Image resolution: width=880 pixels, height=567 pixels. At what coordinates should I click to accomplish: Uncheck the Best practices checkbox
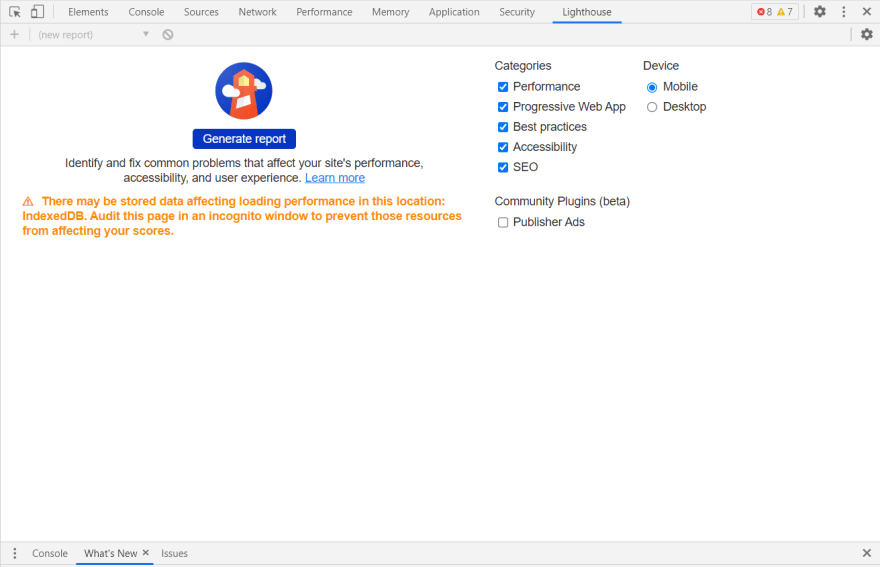[503, 127]
